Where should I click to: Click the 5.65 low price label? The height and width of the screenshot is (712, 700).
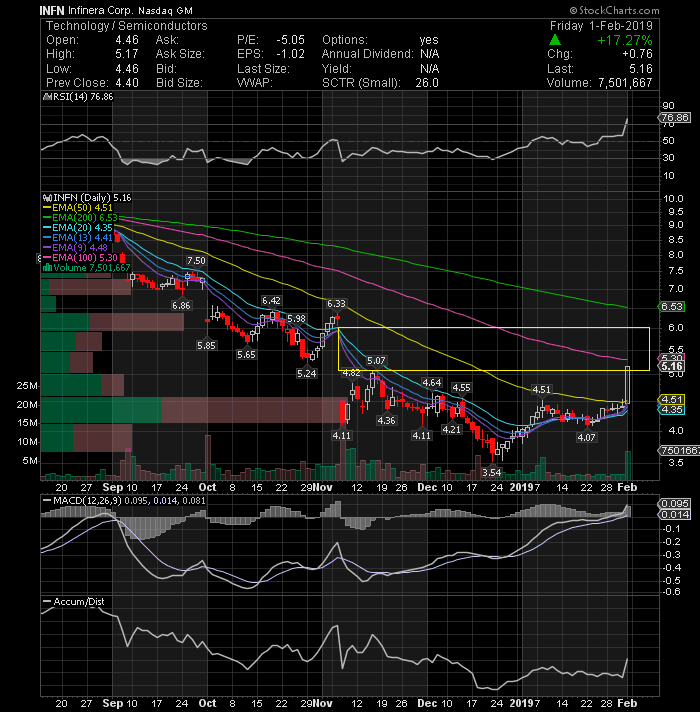point(246,355)
